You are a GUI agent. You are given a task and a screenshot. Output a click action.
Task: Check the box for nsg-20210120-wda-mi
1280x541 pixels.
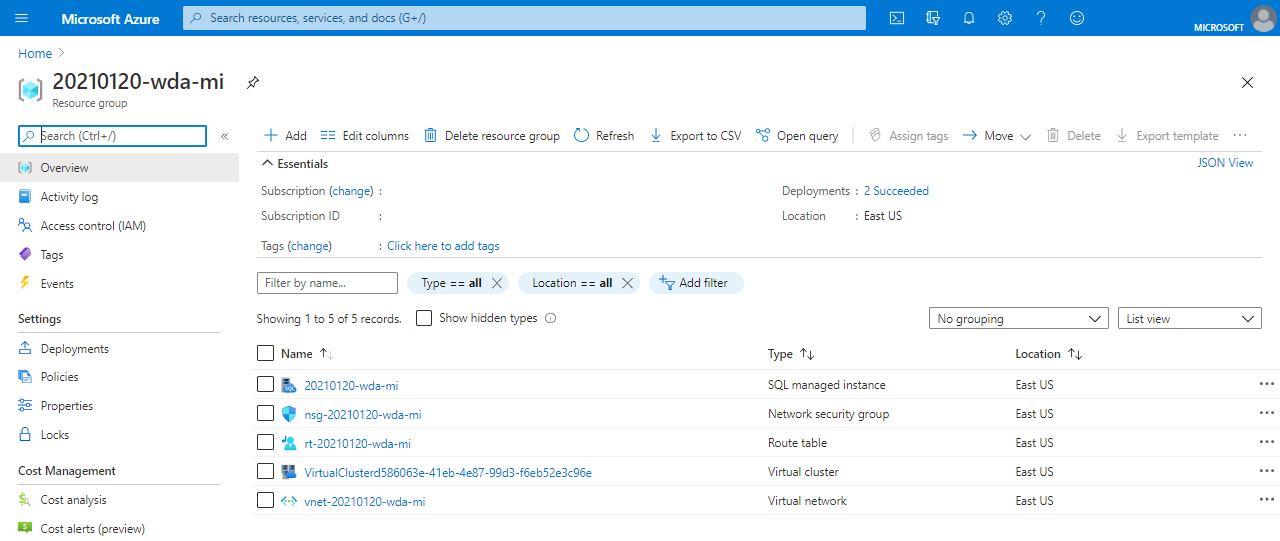(x=265, y=414)
